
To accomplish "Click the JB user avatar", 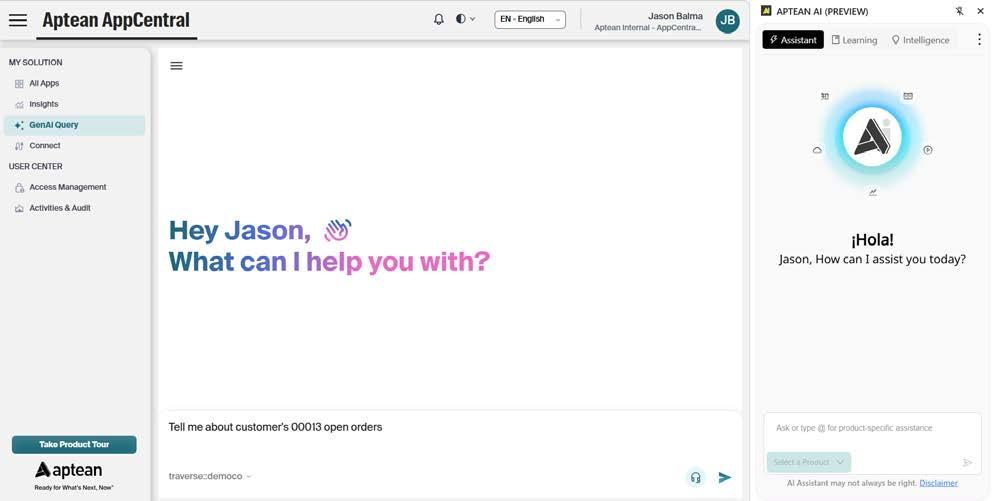I will 728,21.
